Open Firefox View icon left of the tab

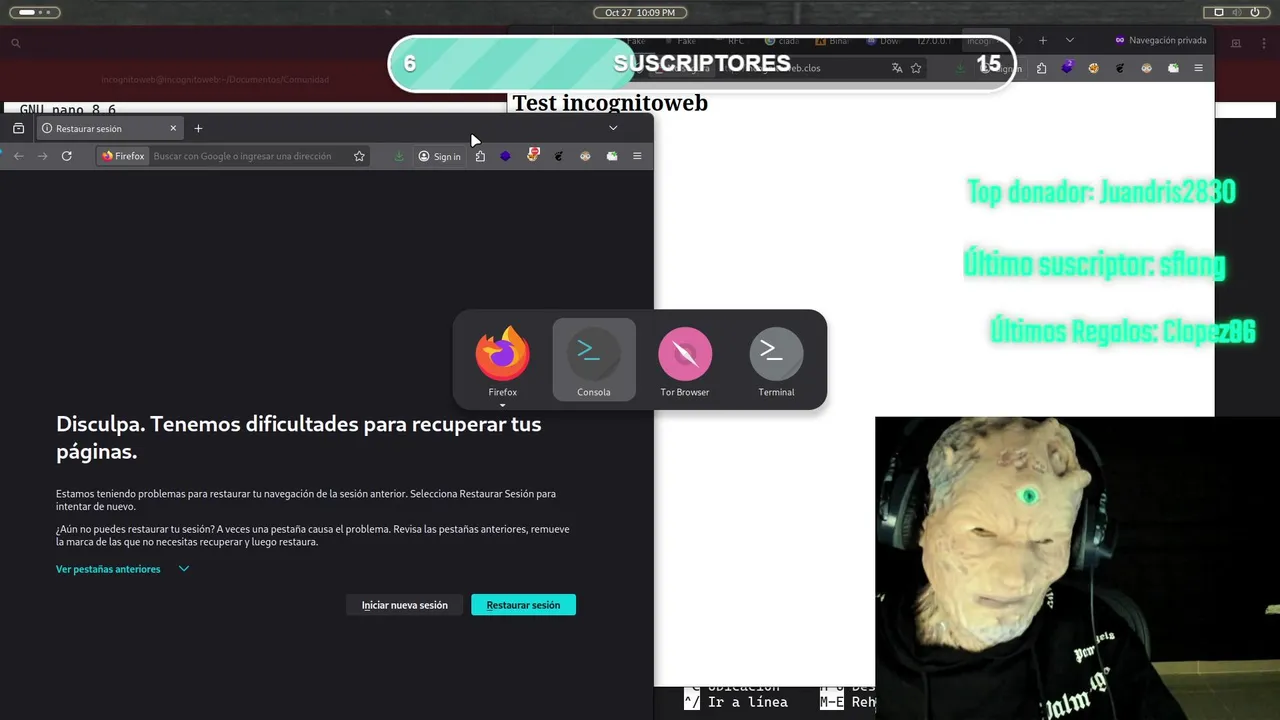18,128
